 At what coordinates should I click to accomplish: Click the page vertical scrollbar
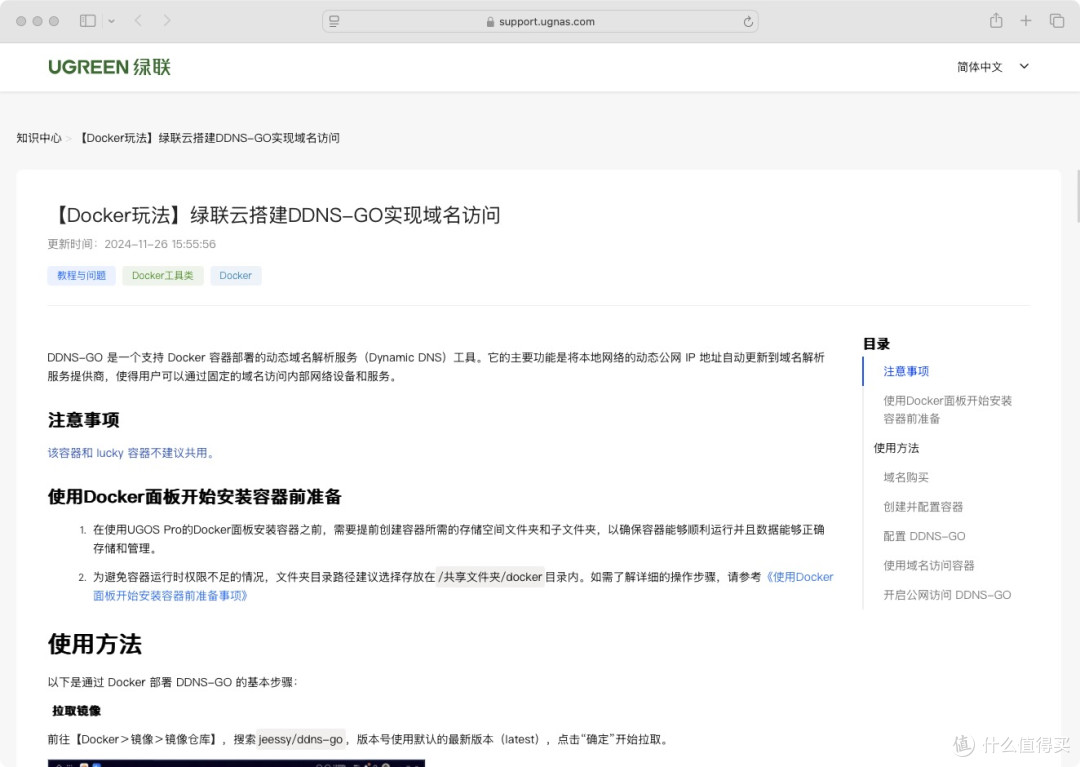(x=1077, y=196)
